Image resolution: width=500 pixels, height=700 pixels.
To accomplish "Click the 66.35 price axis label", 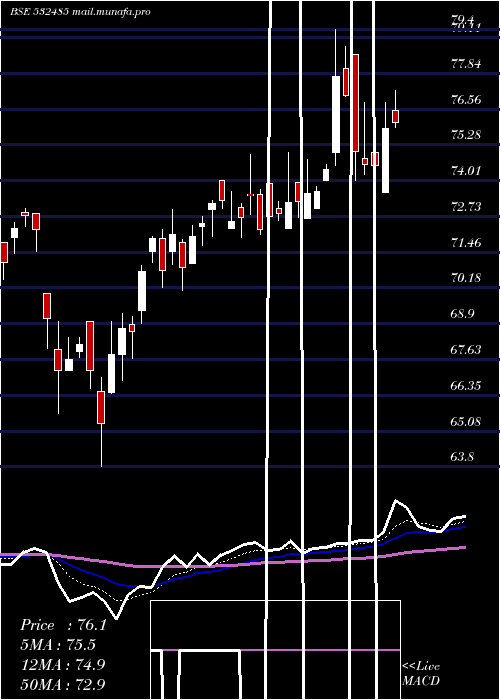I will click(467, 386).
